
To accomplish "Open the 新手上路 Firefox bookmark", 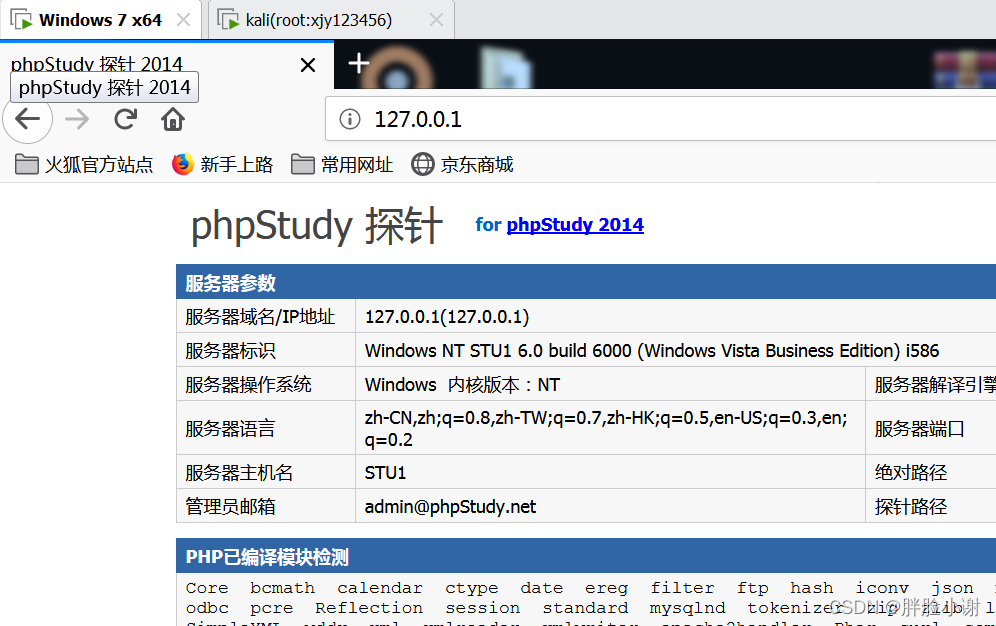I will point(222,164).
